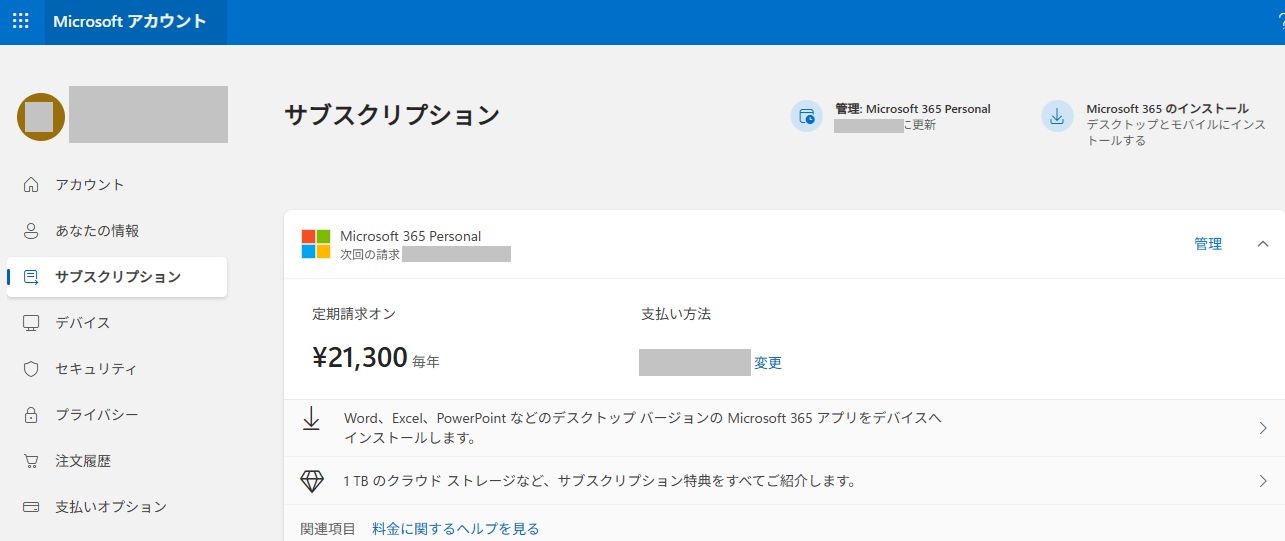
Task: Open the app launcher grid icon
Action: (21, 21)
